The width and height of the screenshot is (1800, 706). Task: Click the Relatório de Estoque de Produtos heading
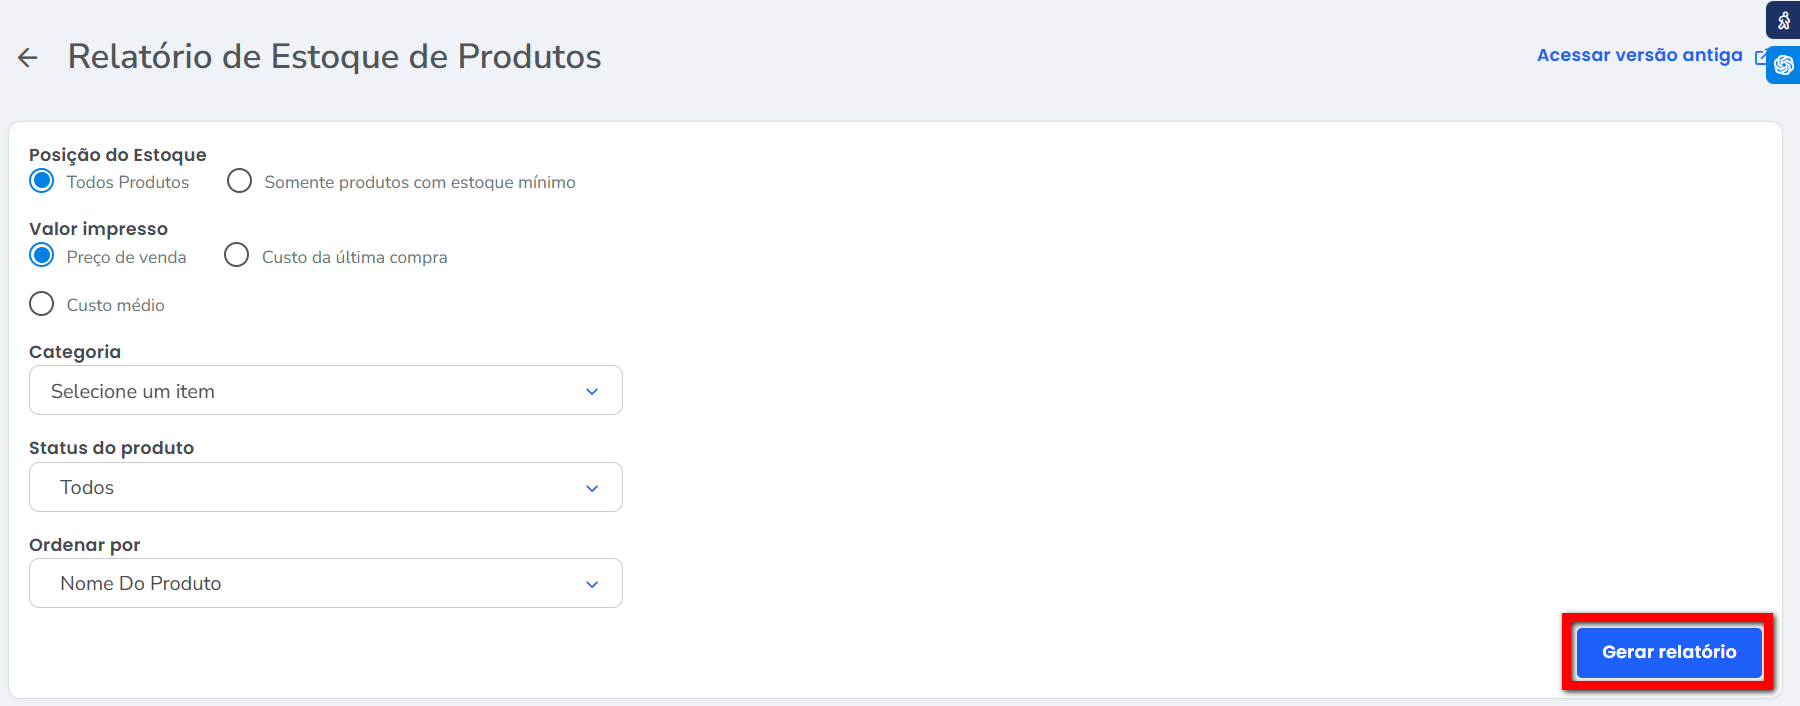coord(334,57)
